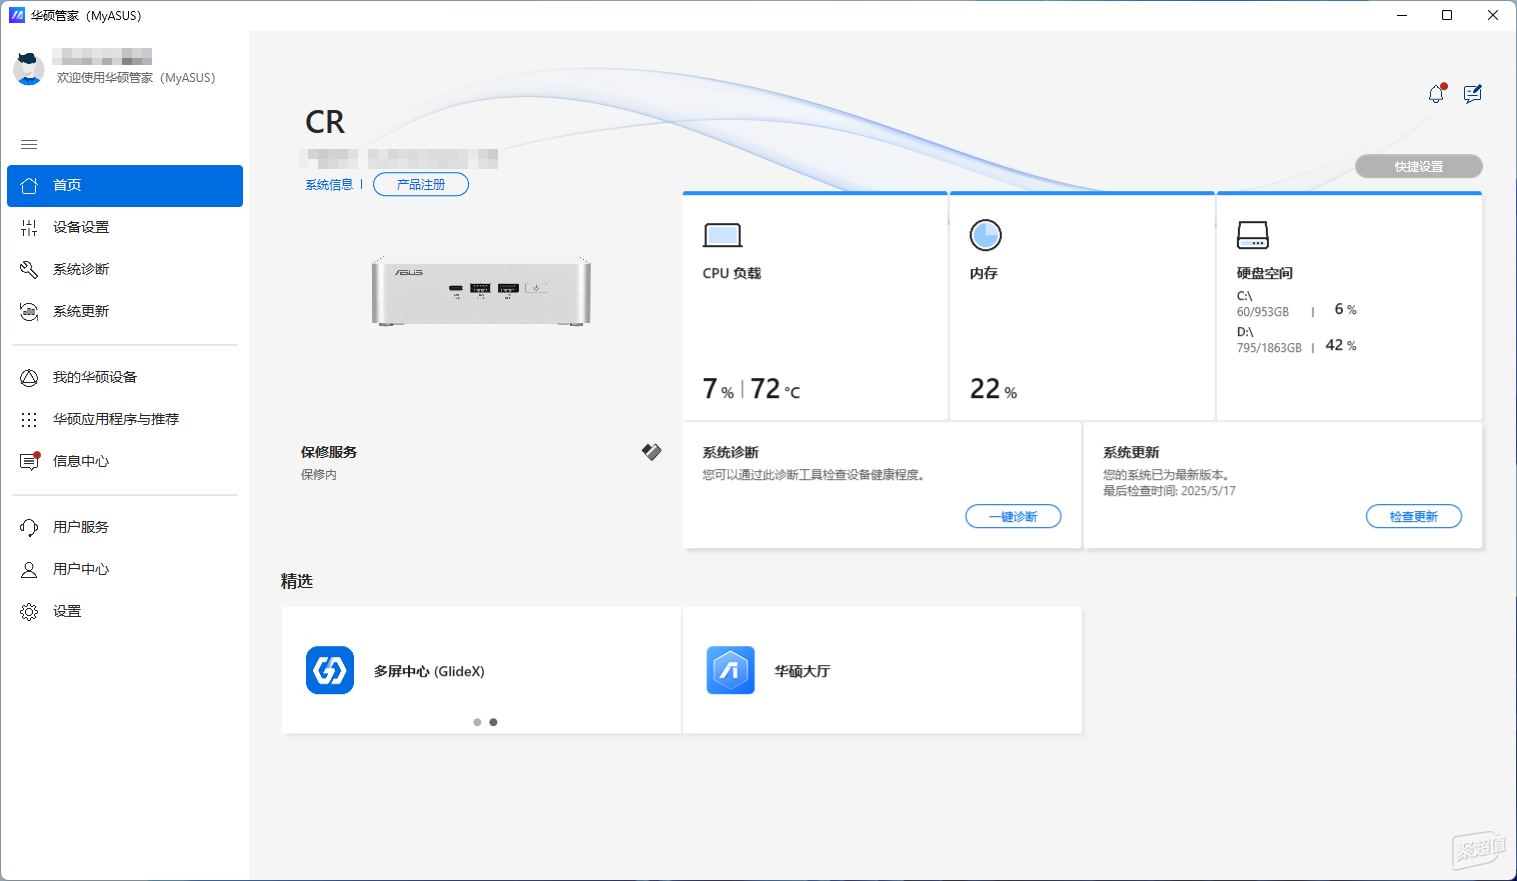Open 我的华硕设备 in the sidebar

tap(125, 378)
